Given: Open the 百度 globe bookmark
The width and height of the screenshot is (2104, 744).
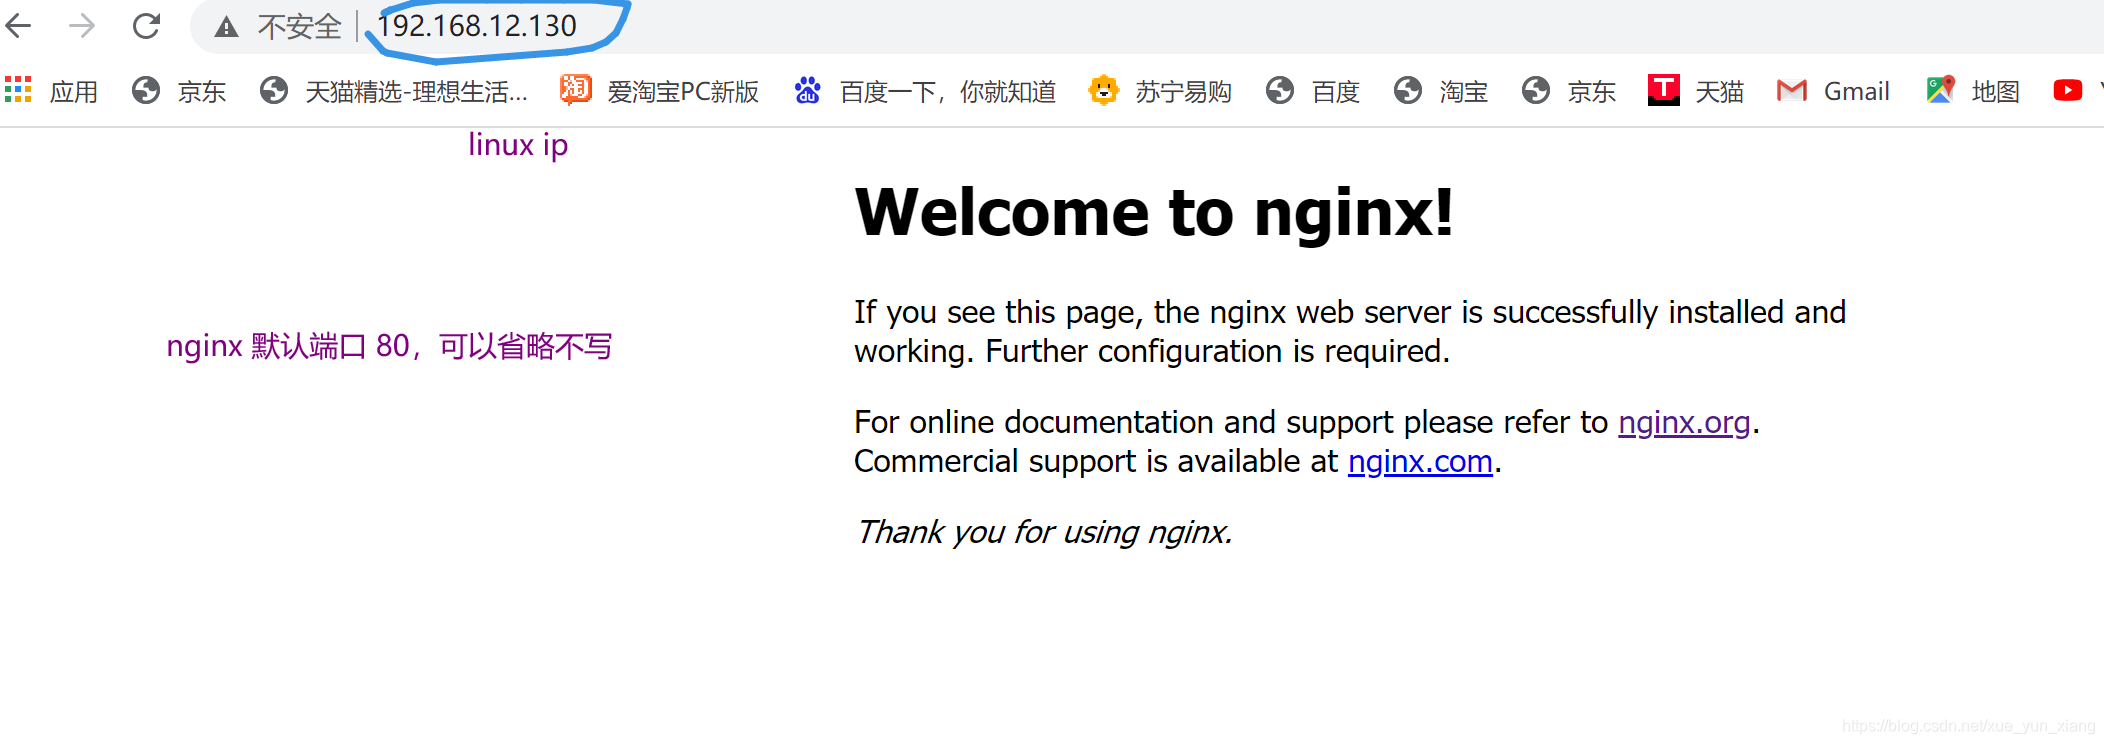Looking at the screenshot, I should click(x=1312, y=91).
